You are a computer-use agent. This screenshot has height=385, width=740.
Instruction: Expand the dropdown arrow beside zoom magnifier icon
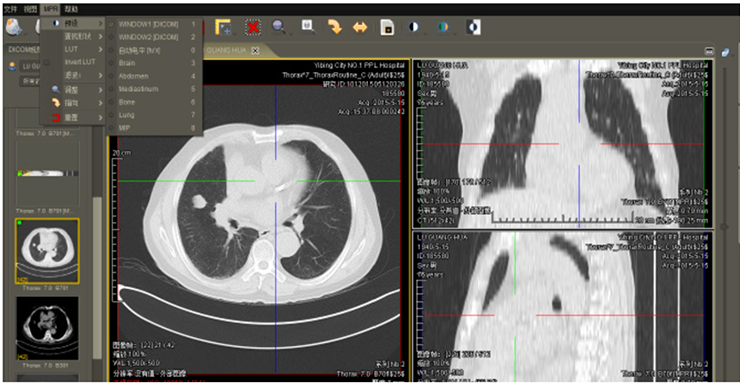point(290,33)
